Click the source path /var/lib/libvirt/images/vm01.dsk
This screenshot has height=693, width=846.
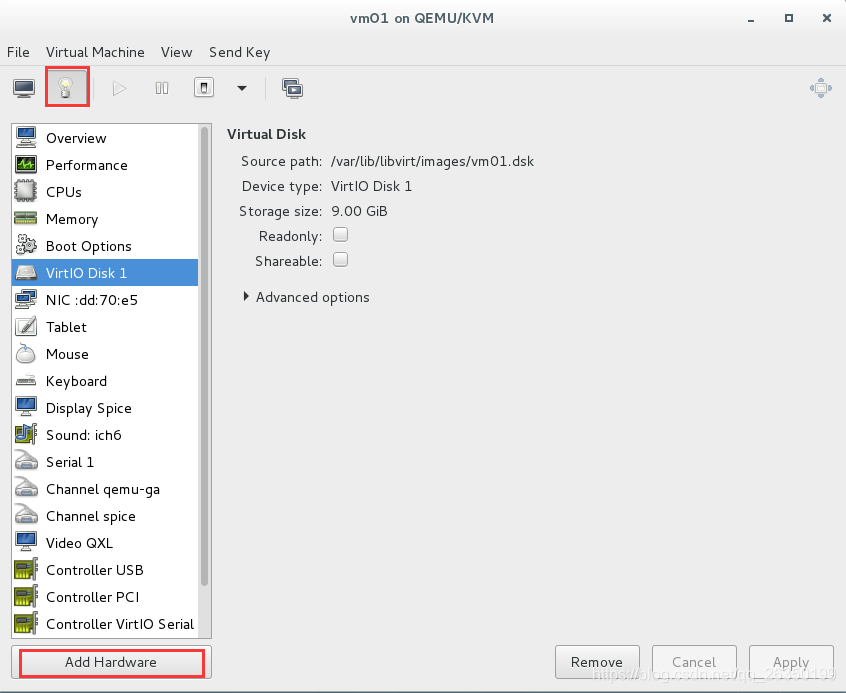tap(432, 161)
